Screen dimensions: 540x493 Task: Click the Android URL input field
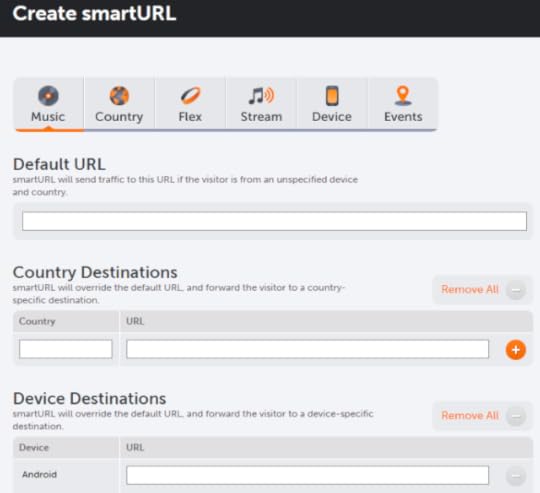308,475
